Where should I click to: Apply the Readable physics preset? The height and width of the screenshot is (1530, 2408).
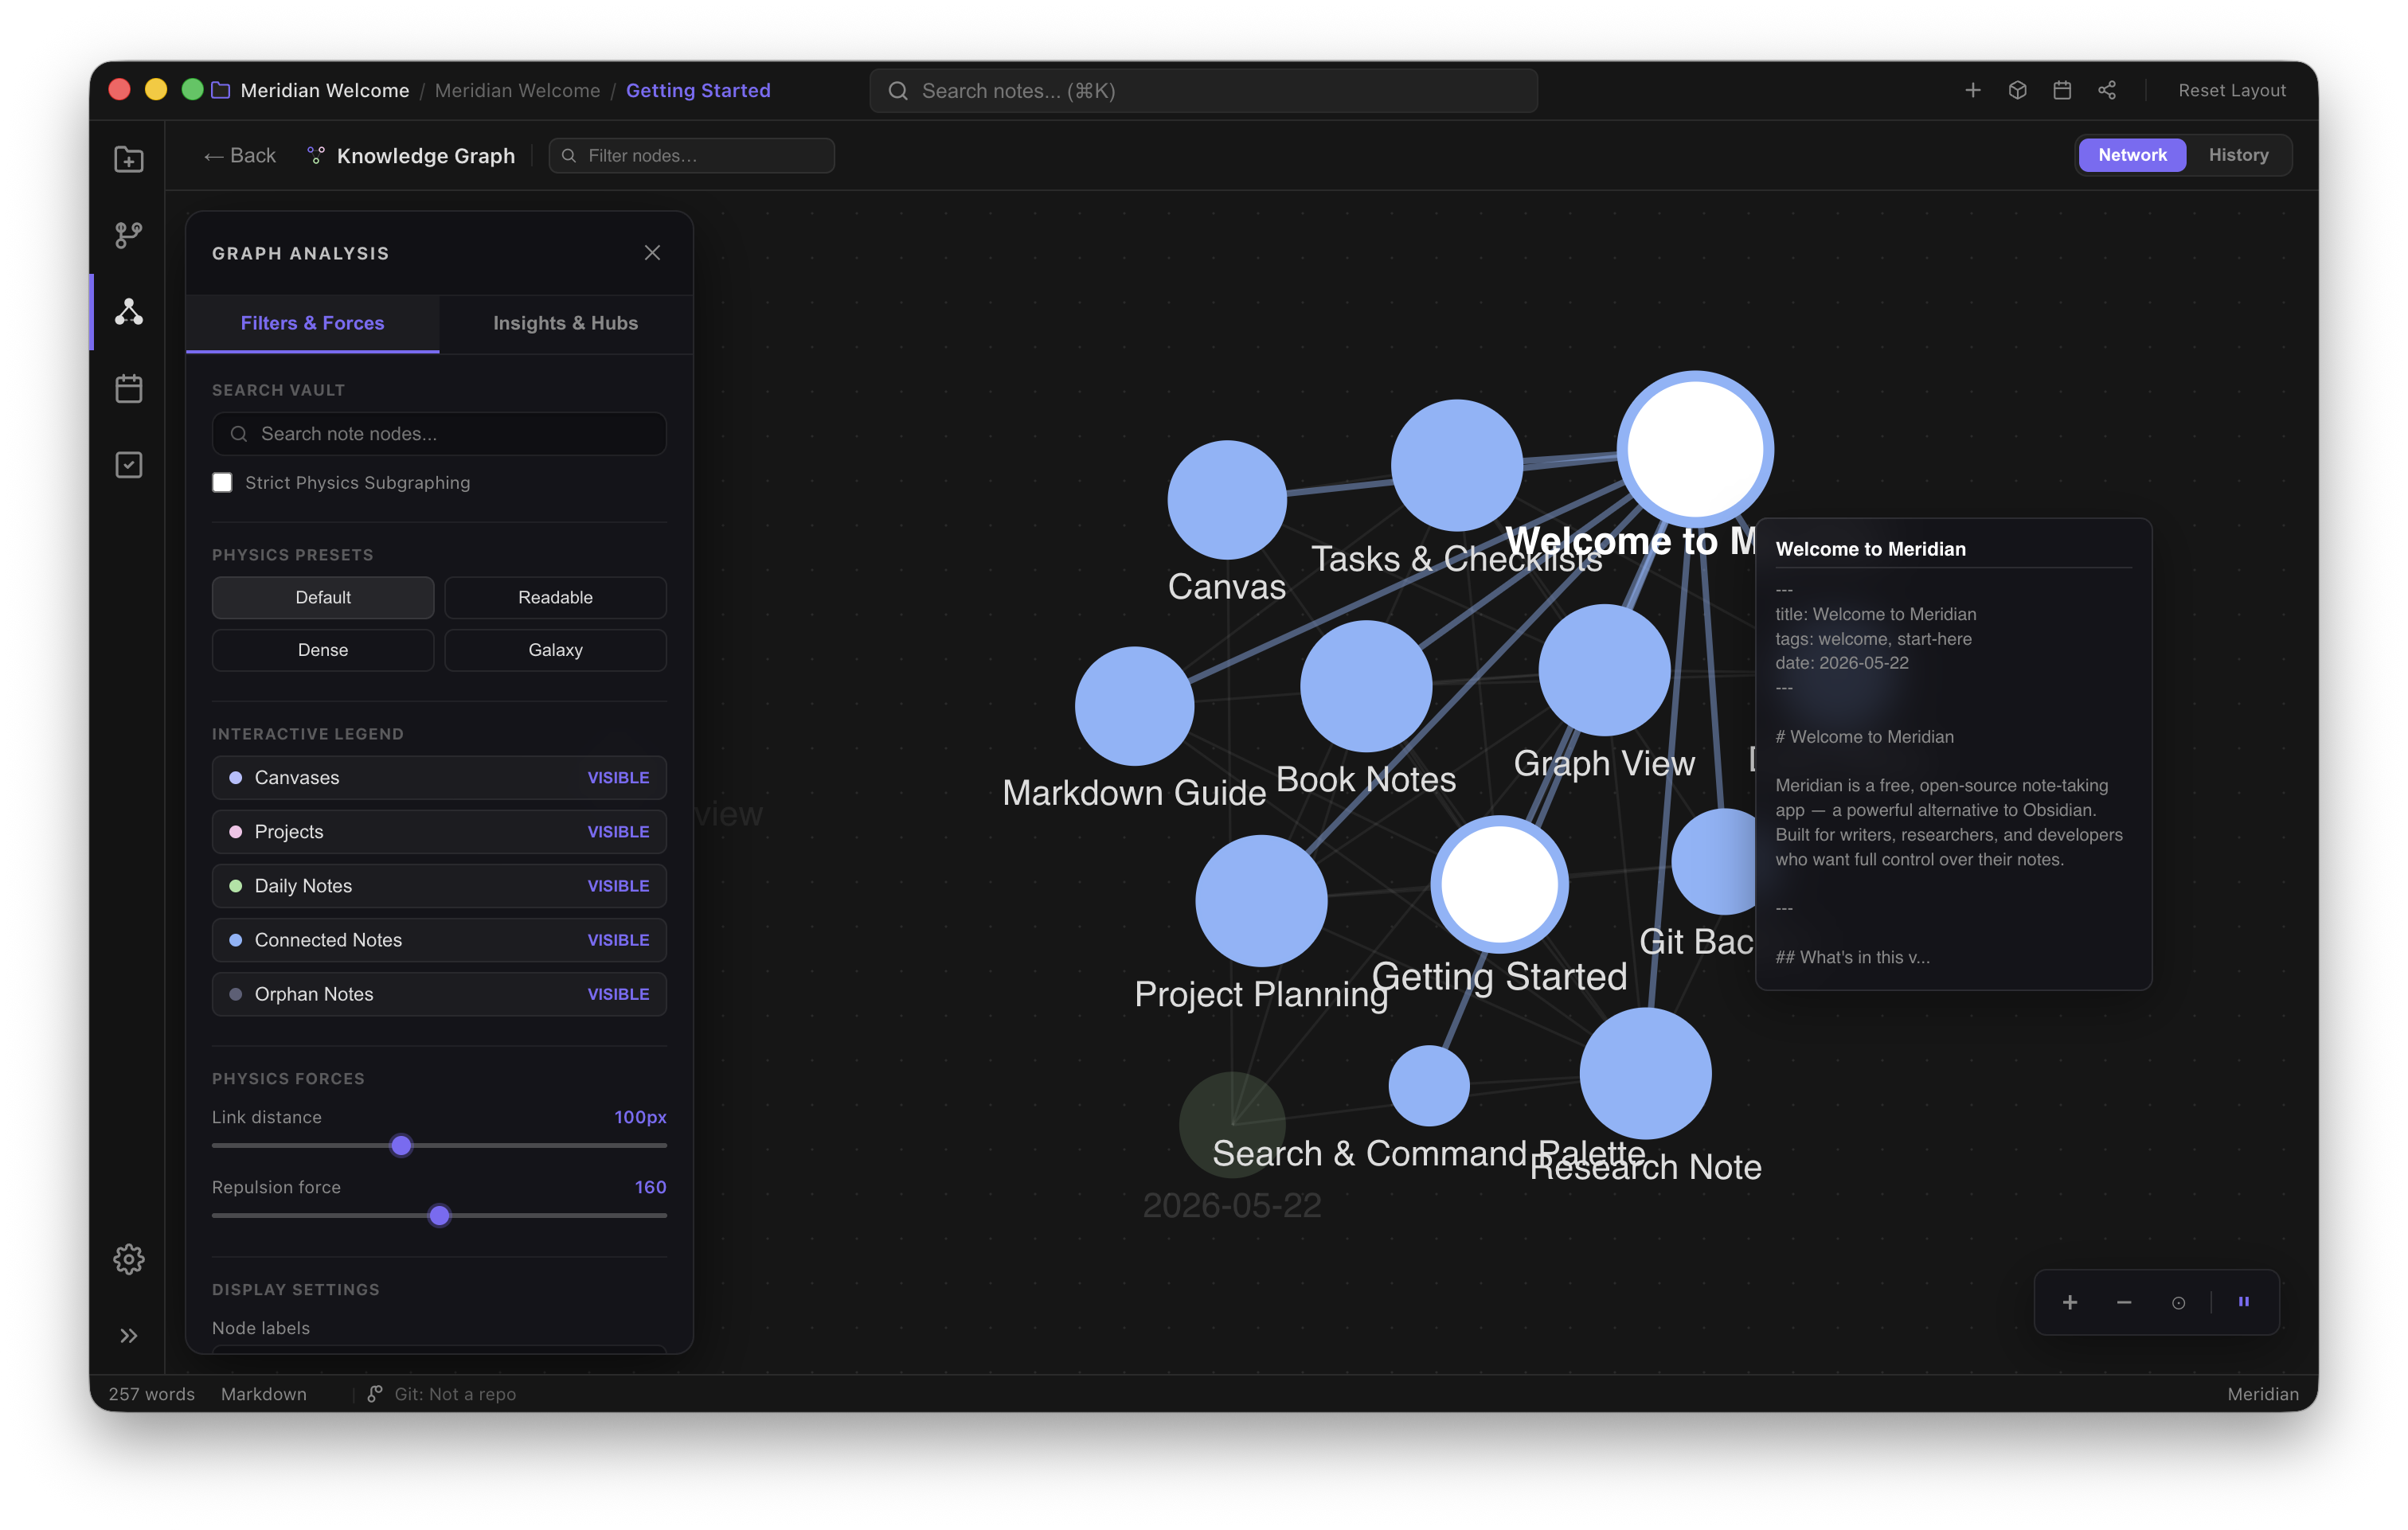pos(555,597)
